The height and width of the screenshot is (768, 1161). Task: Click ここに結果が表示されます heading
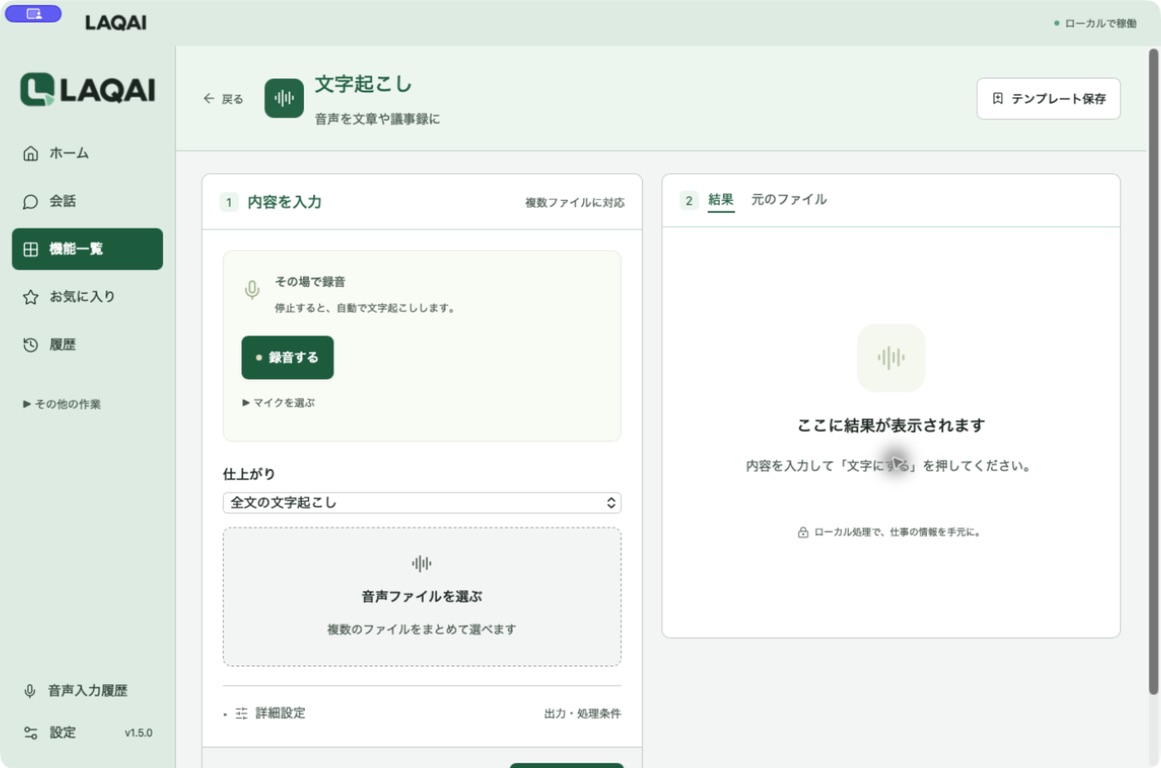pos(891,426)
